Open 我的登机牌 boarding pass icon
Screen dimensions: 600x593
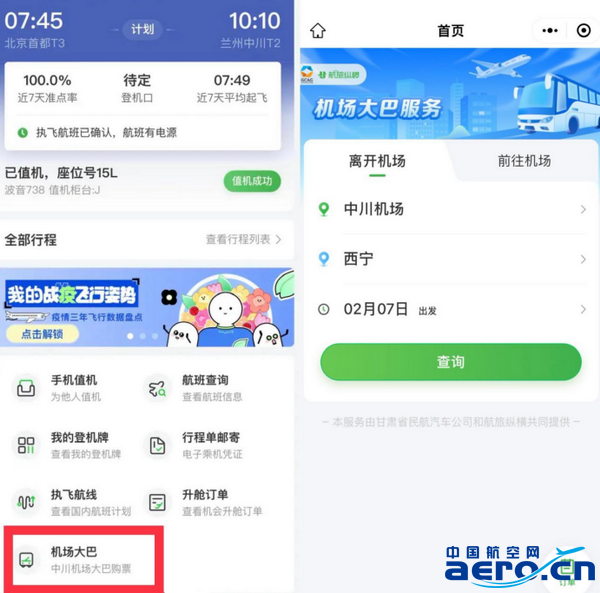(26, 445)
